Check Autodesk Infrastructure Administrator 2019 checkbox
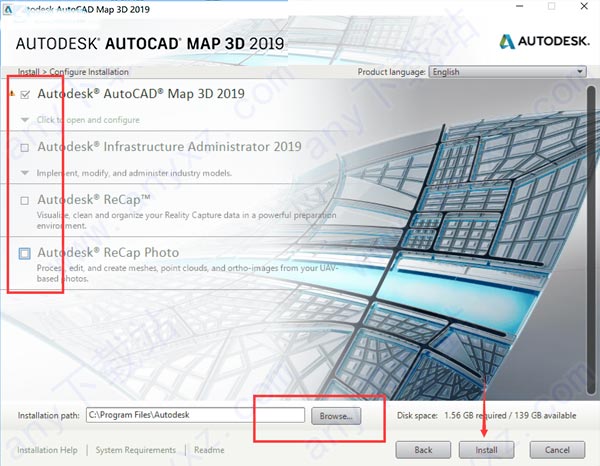The height and width of the screenshot is (466, 600). pyautogui.click(x=24, y=147)
